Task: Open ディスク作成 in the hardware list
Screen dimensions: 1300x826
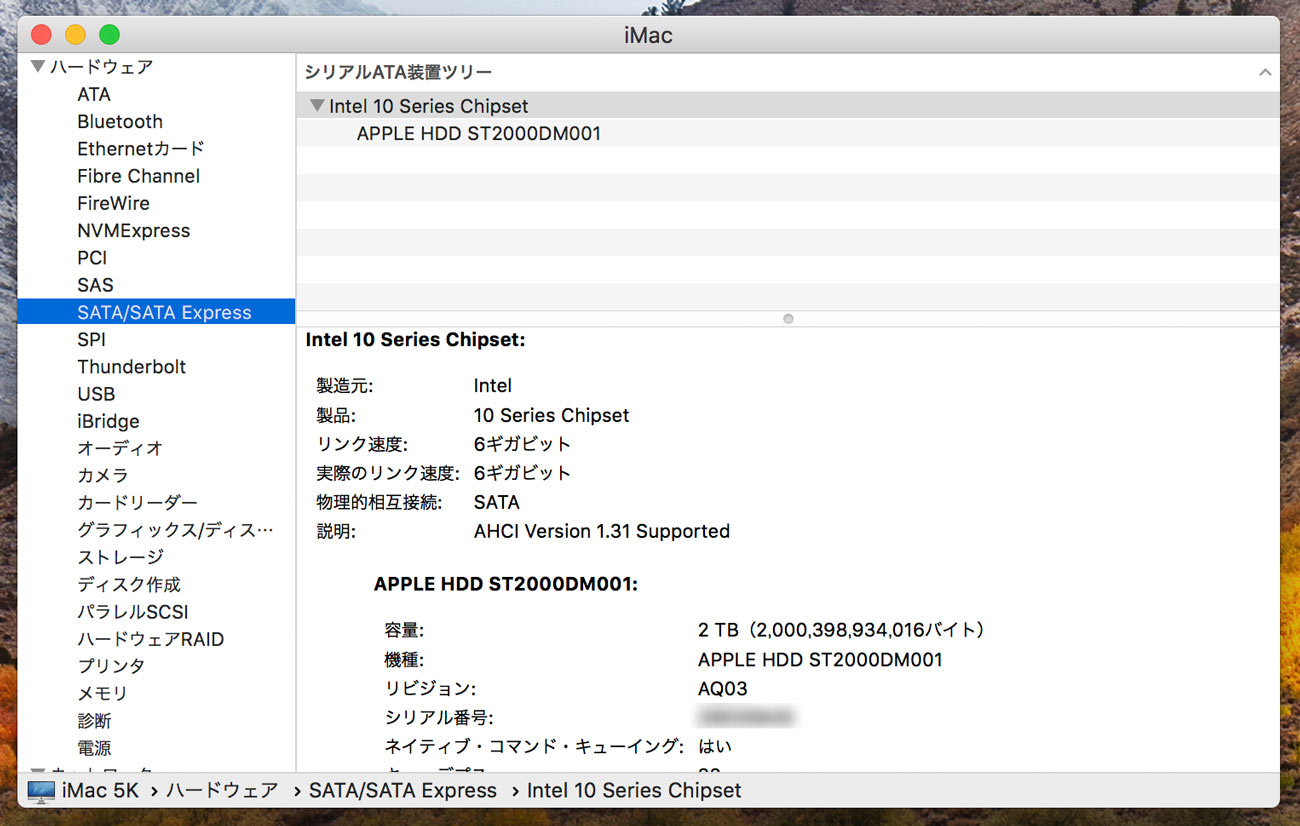Action: [129, 584]
